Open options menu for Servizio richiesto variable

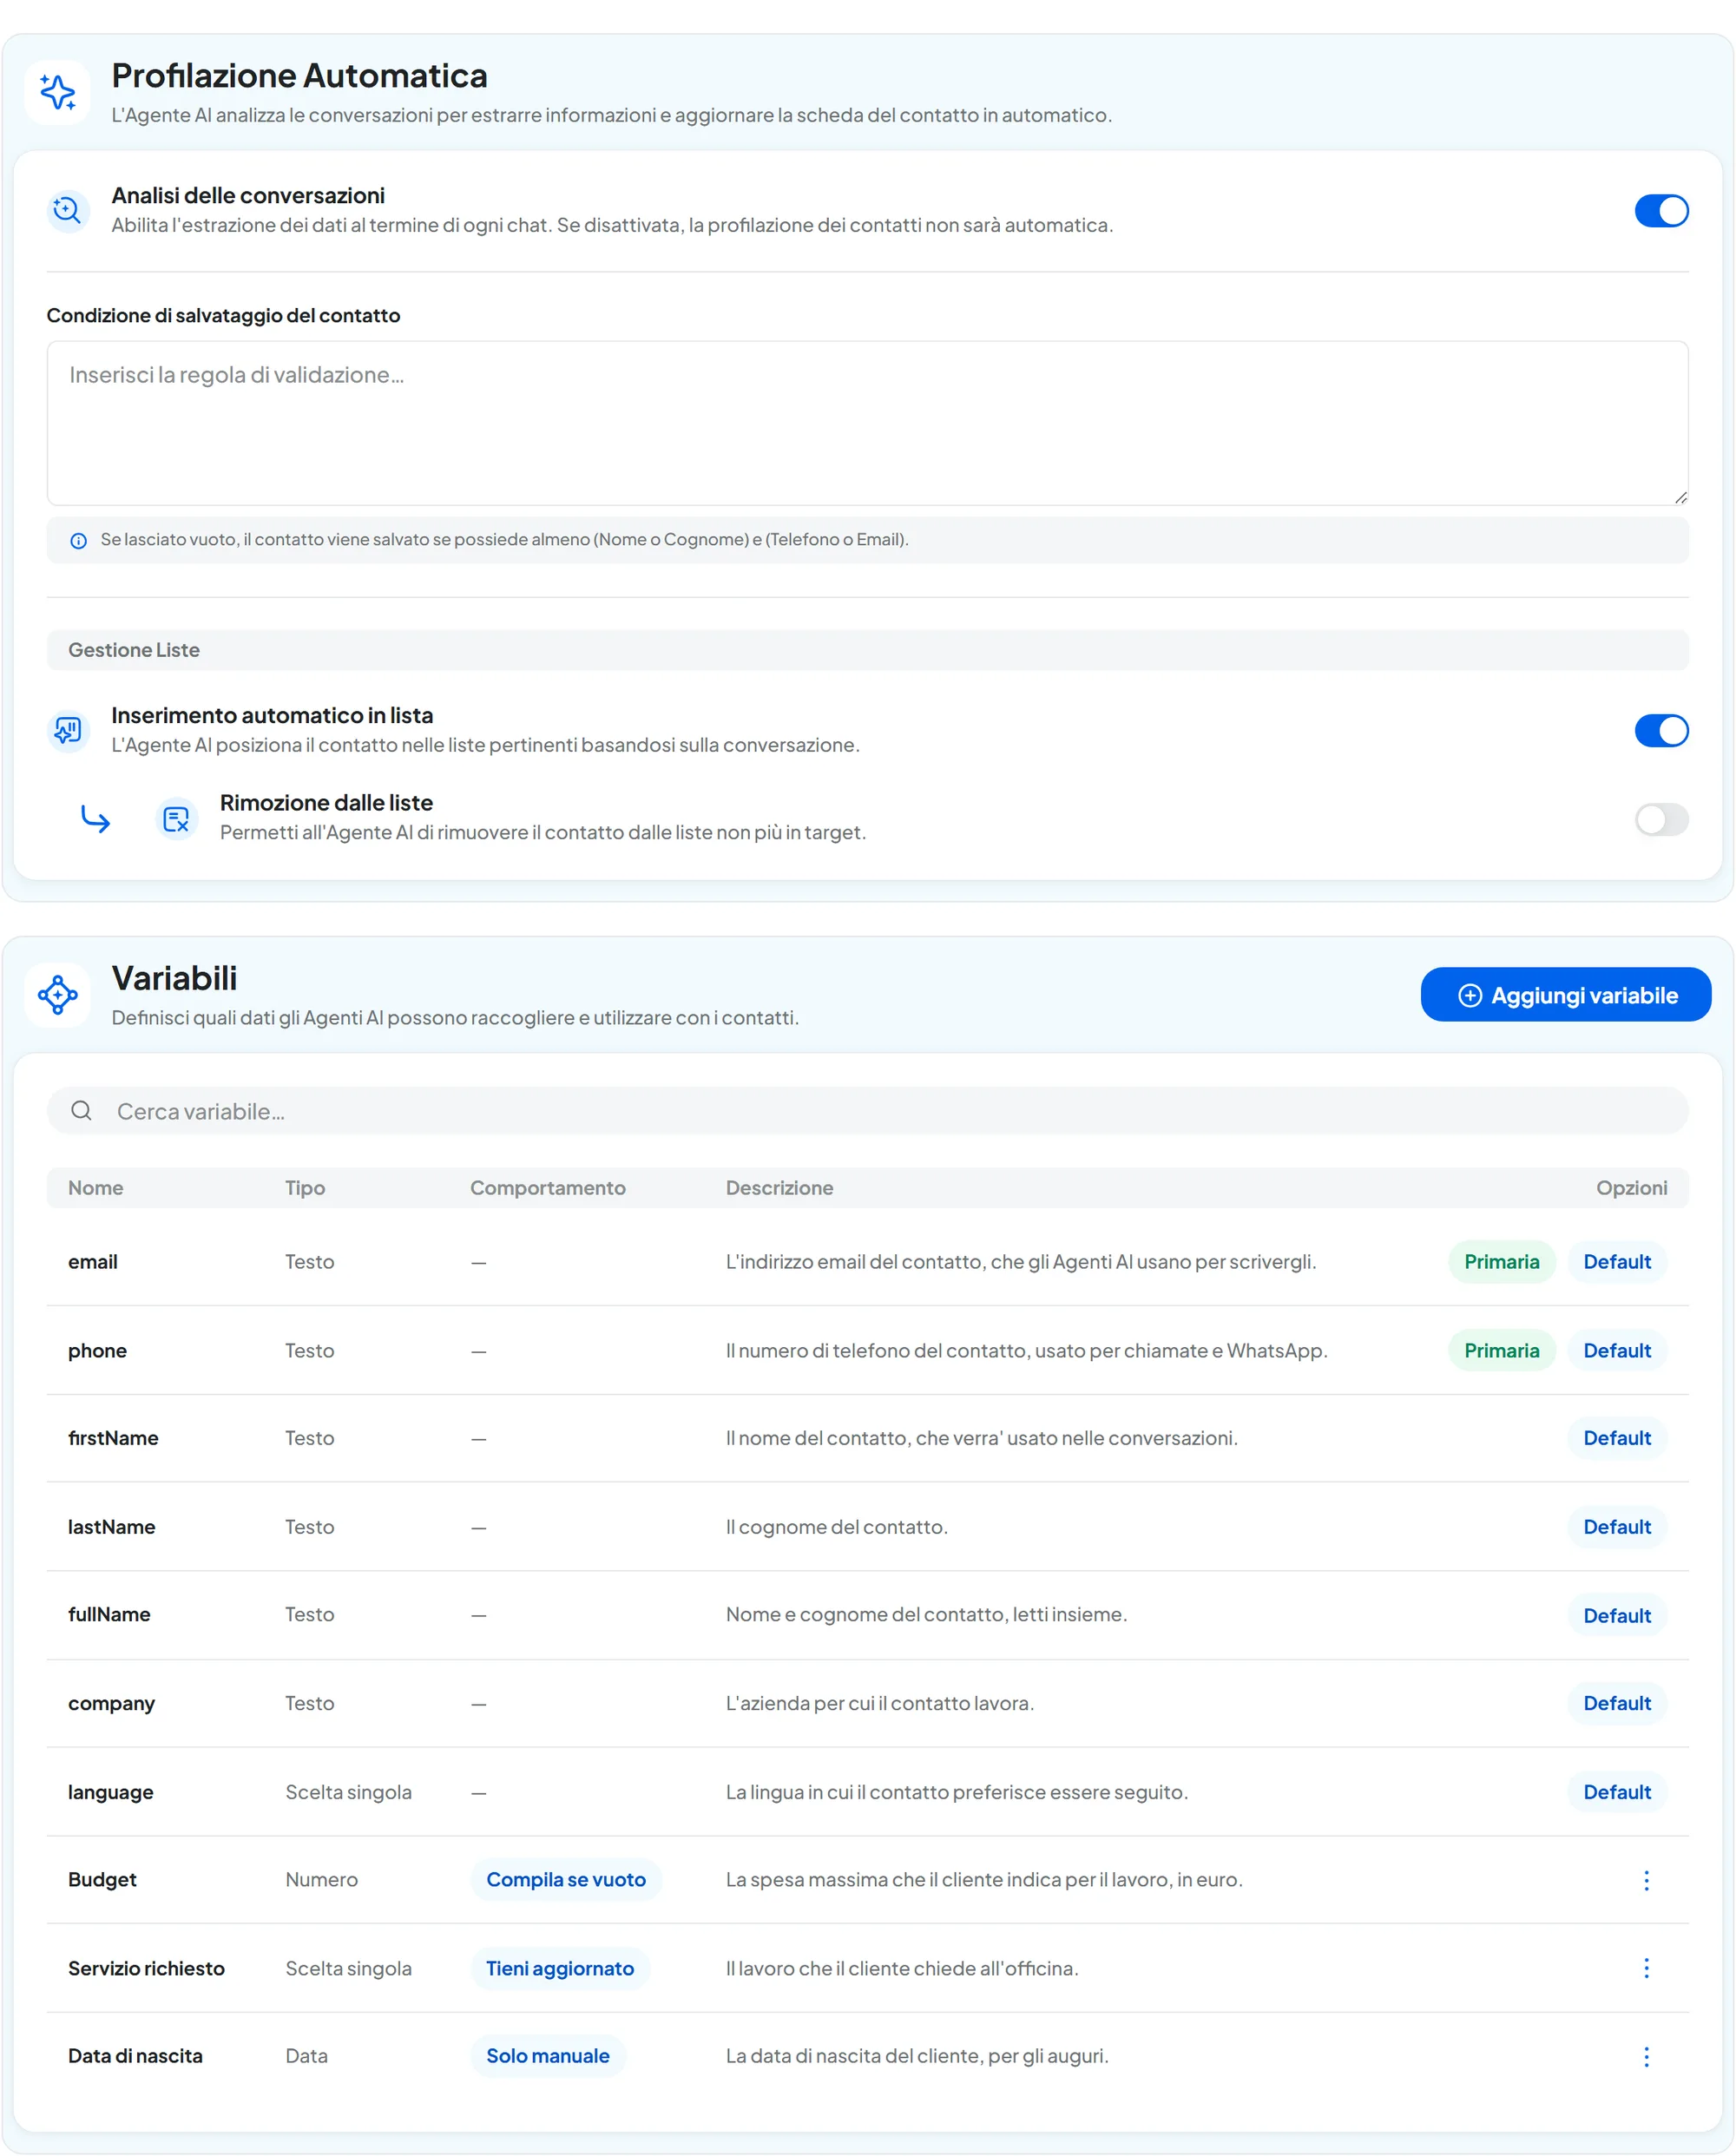point(1646,1968)
